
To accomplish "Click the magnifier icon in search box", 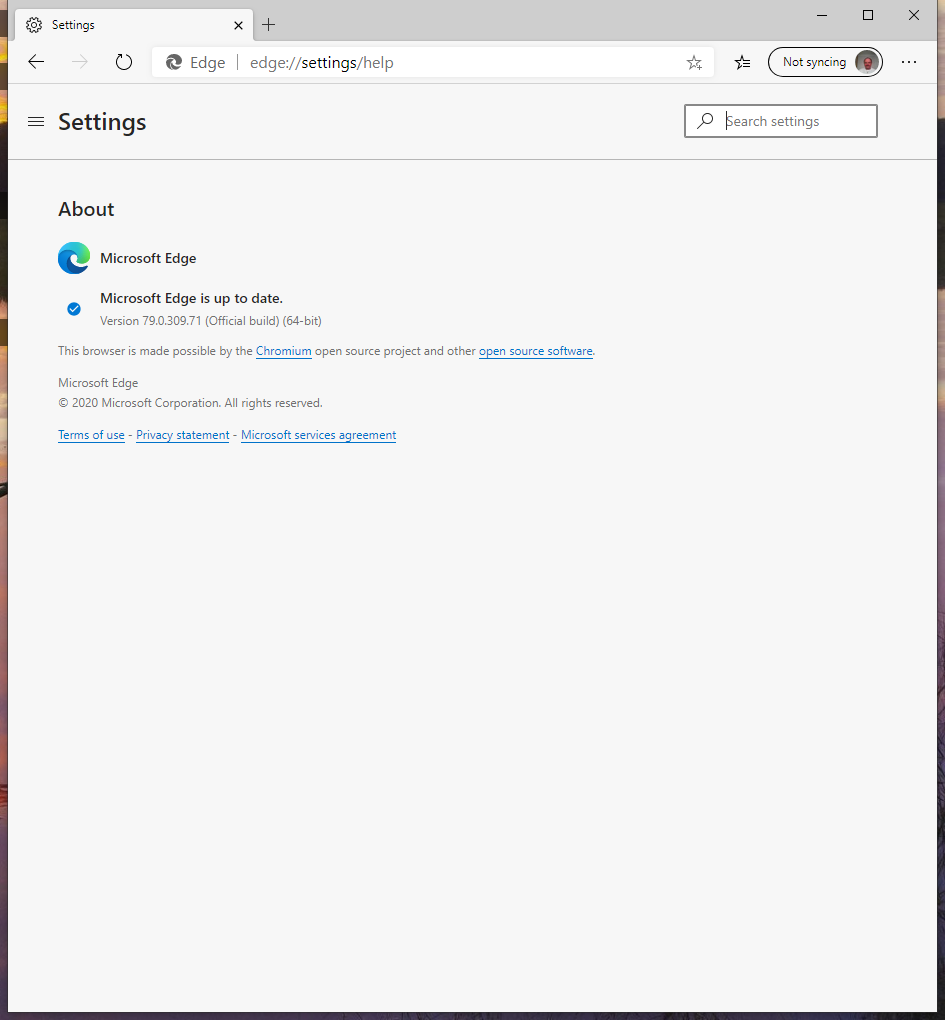I will [705, 121].
